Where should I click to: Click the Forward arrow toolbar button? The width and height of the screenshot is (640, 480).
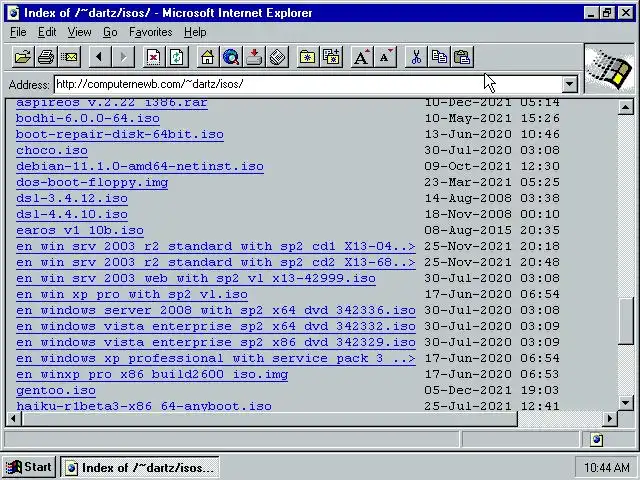pos(123,57)
